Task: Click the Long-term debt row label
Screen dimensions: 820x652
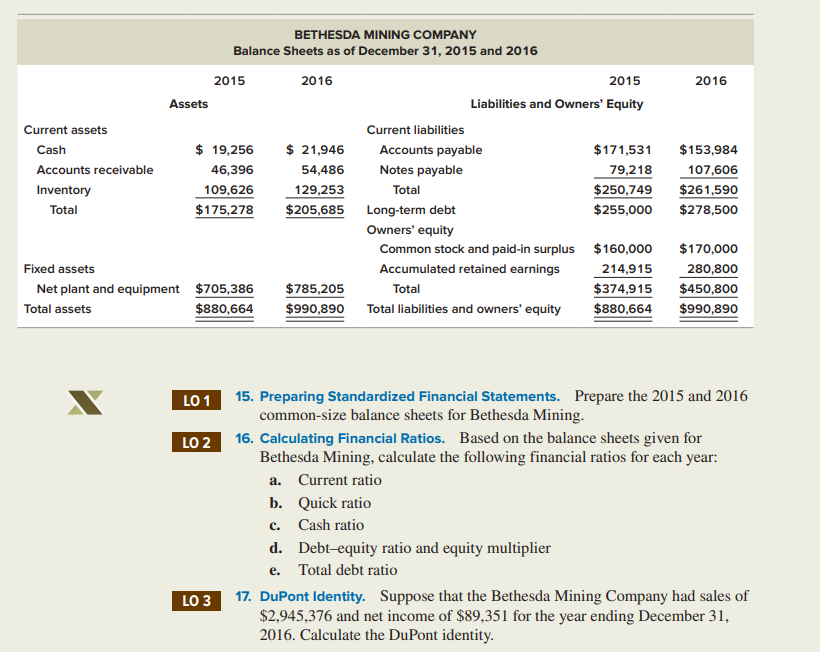Action: click(411, 210)
